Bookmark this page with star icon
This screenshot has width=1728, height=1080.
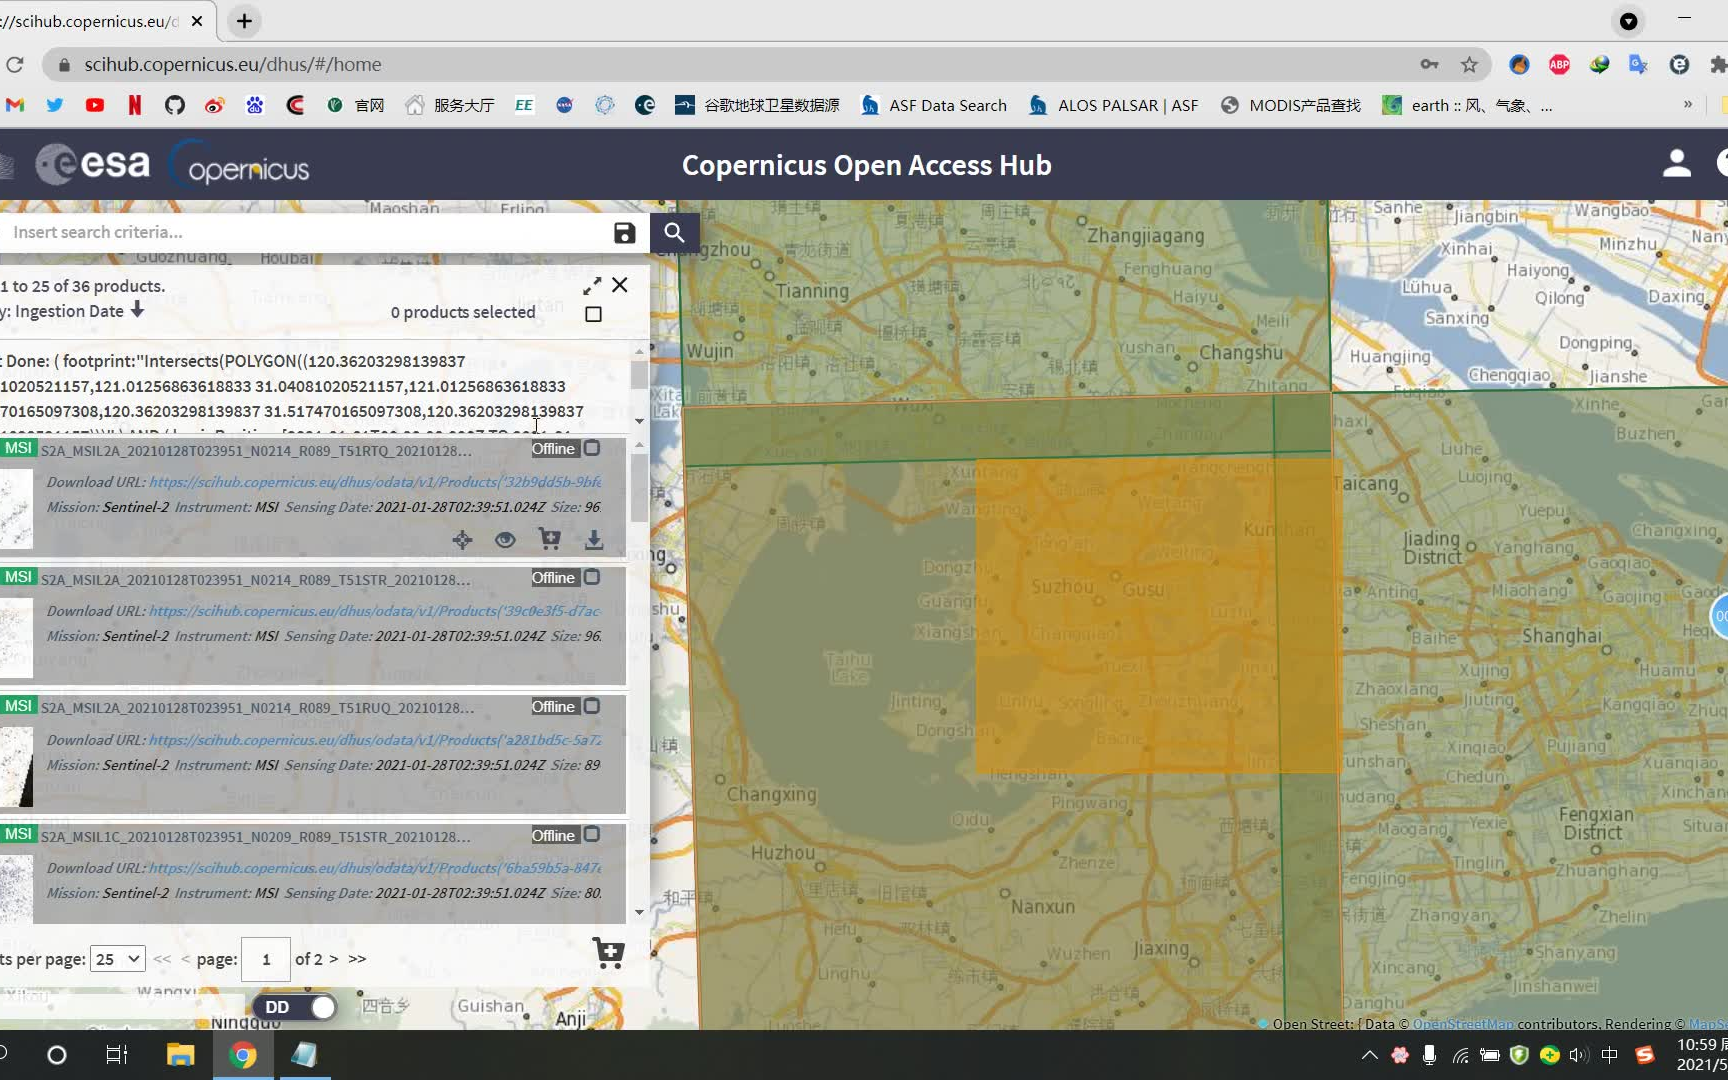click(x=1469, y=64)
